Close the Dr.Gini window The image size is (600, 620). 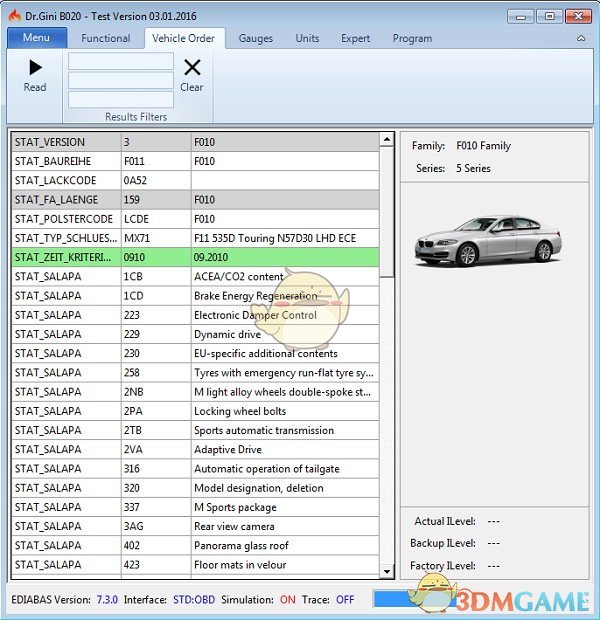(x=578, y=17)
